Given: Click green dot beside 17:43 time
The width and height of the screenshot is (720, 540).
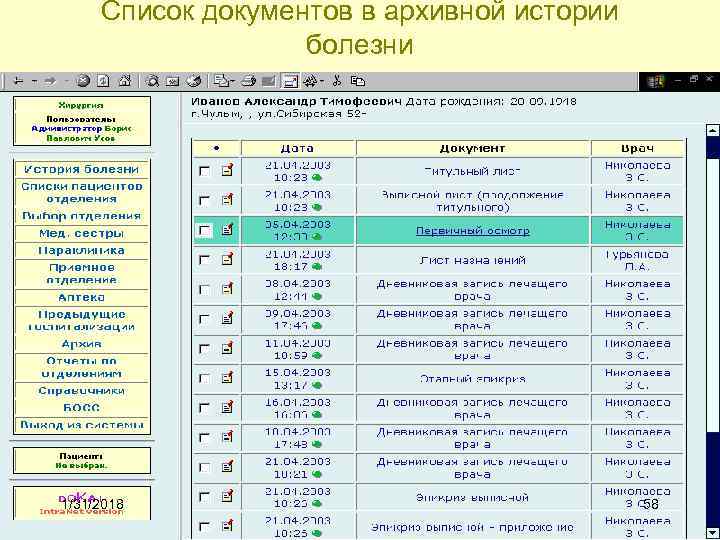Looking at the screenshot, I should click(317, 444).
